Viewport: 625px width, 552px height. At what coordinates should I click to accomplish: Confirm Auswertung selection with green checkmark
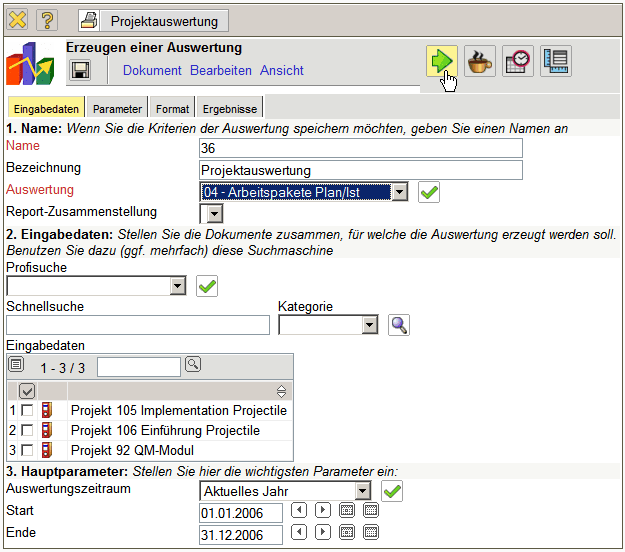(x=429, y=192)
